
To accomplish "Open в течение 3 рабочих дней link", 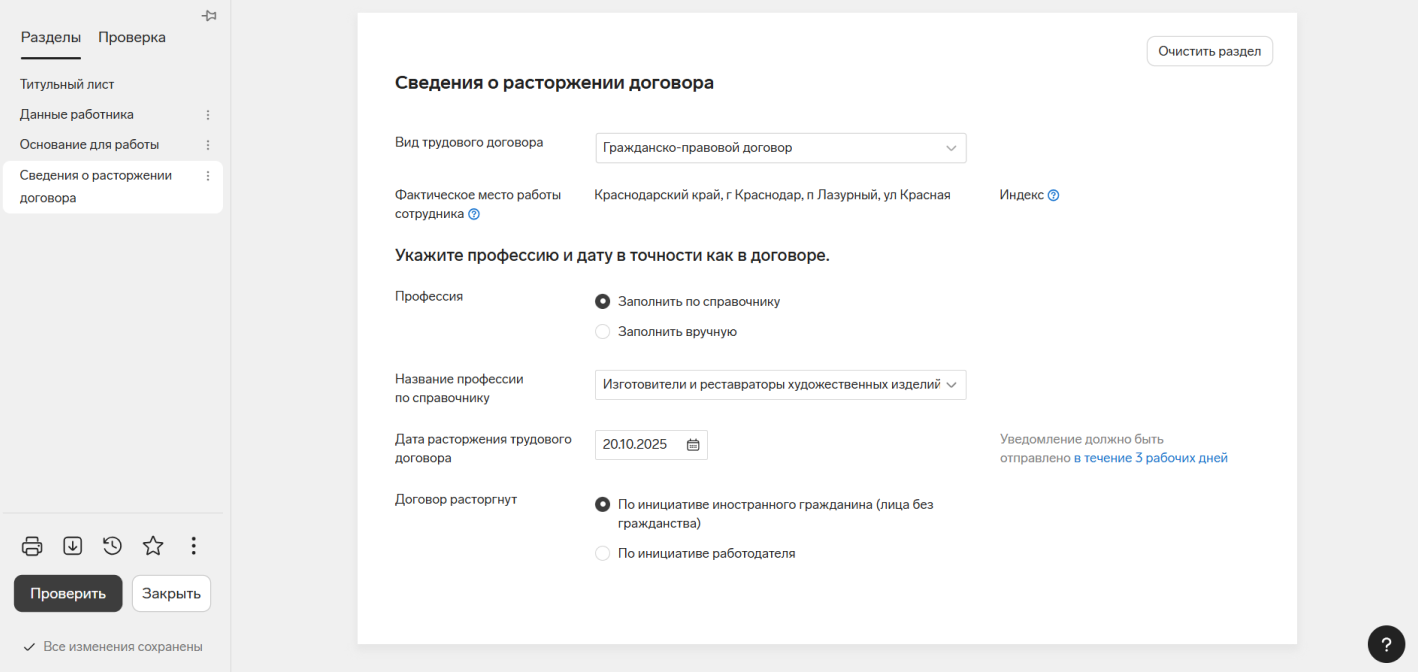I will click(x=1150, y=458).
